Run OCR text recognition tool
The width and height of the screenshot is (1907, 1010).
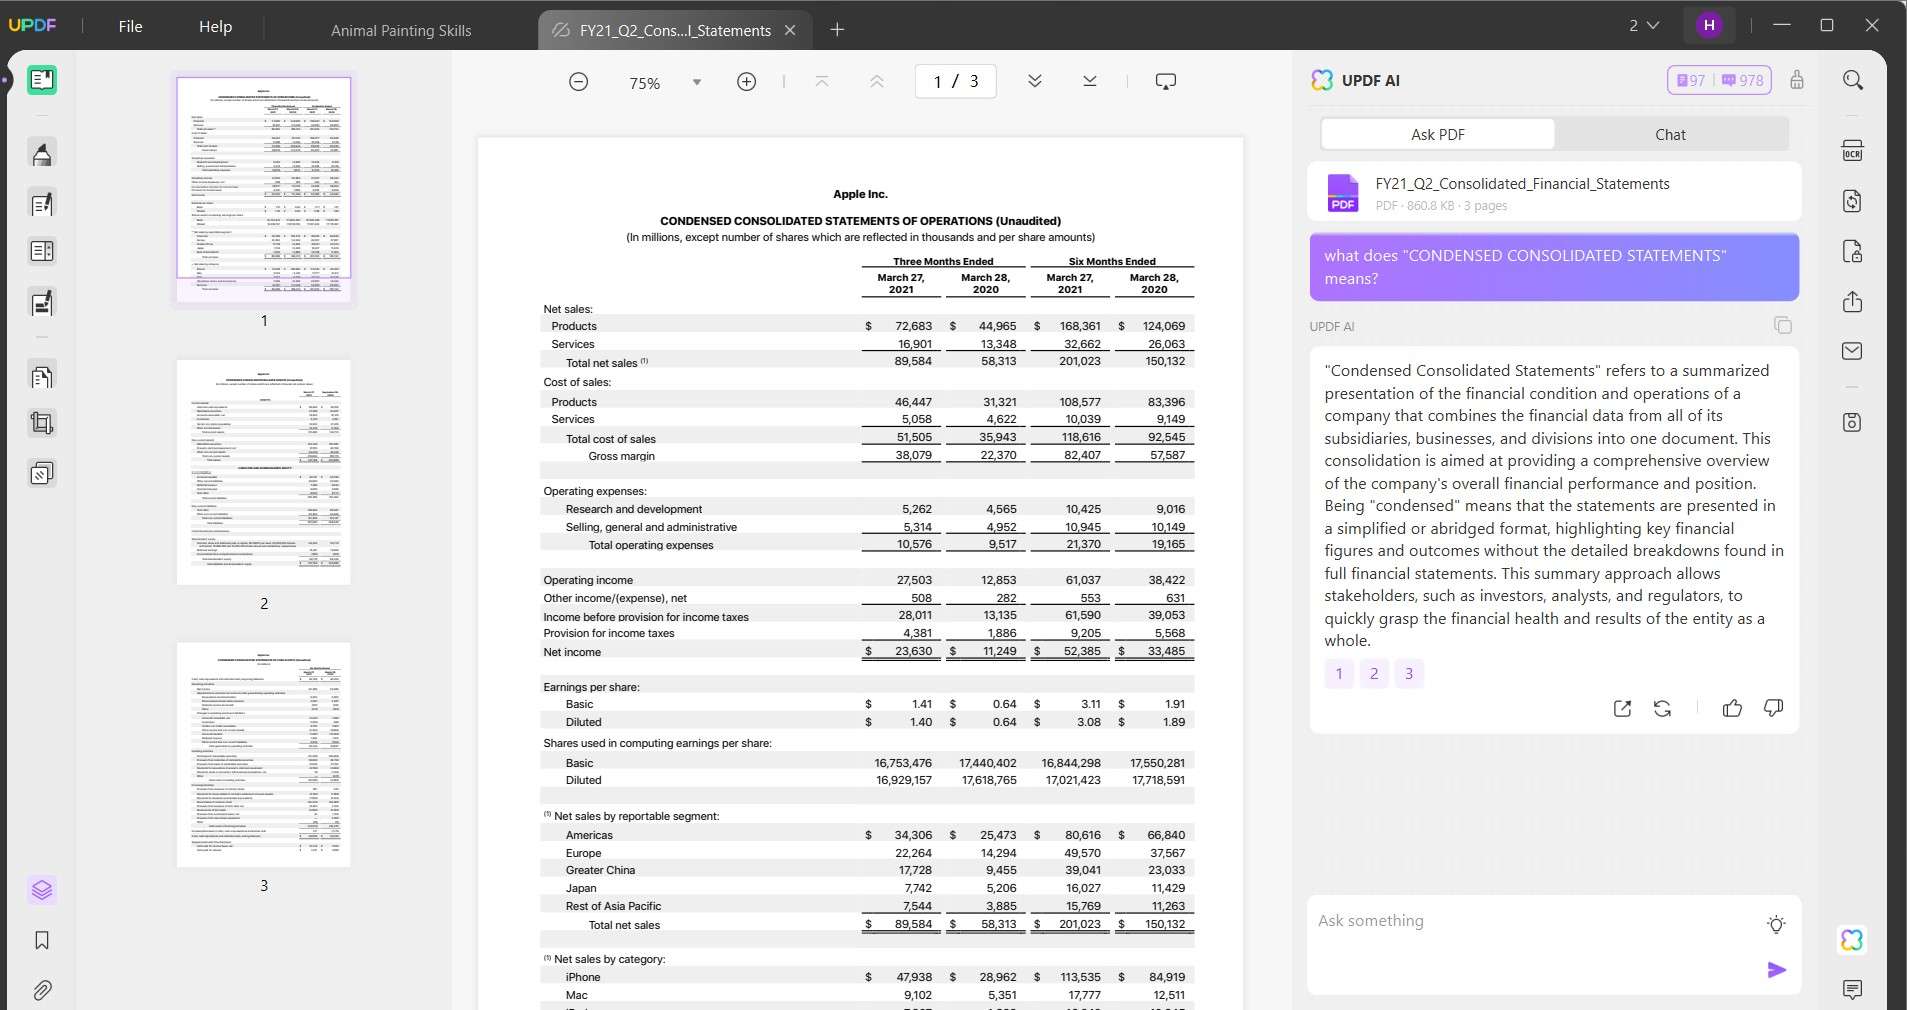(1852, 151)
